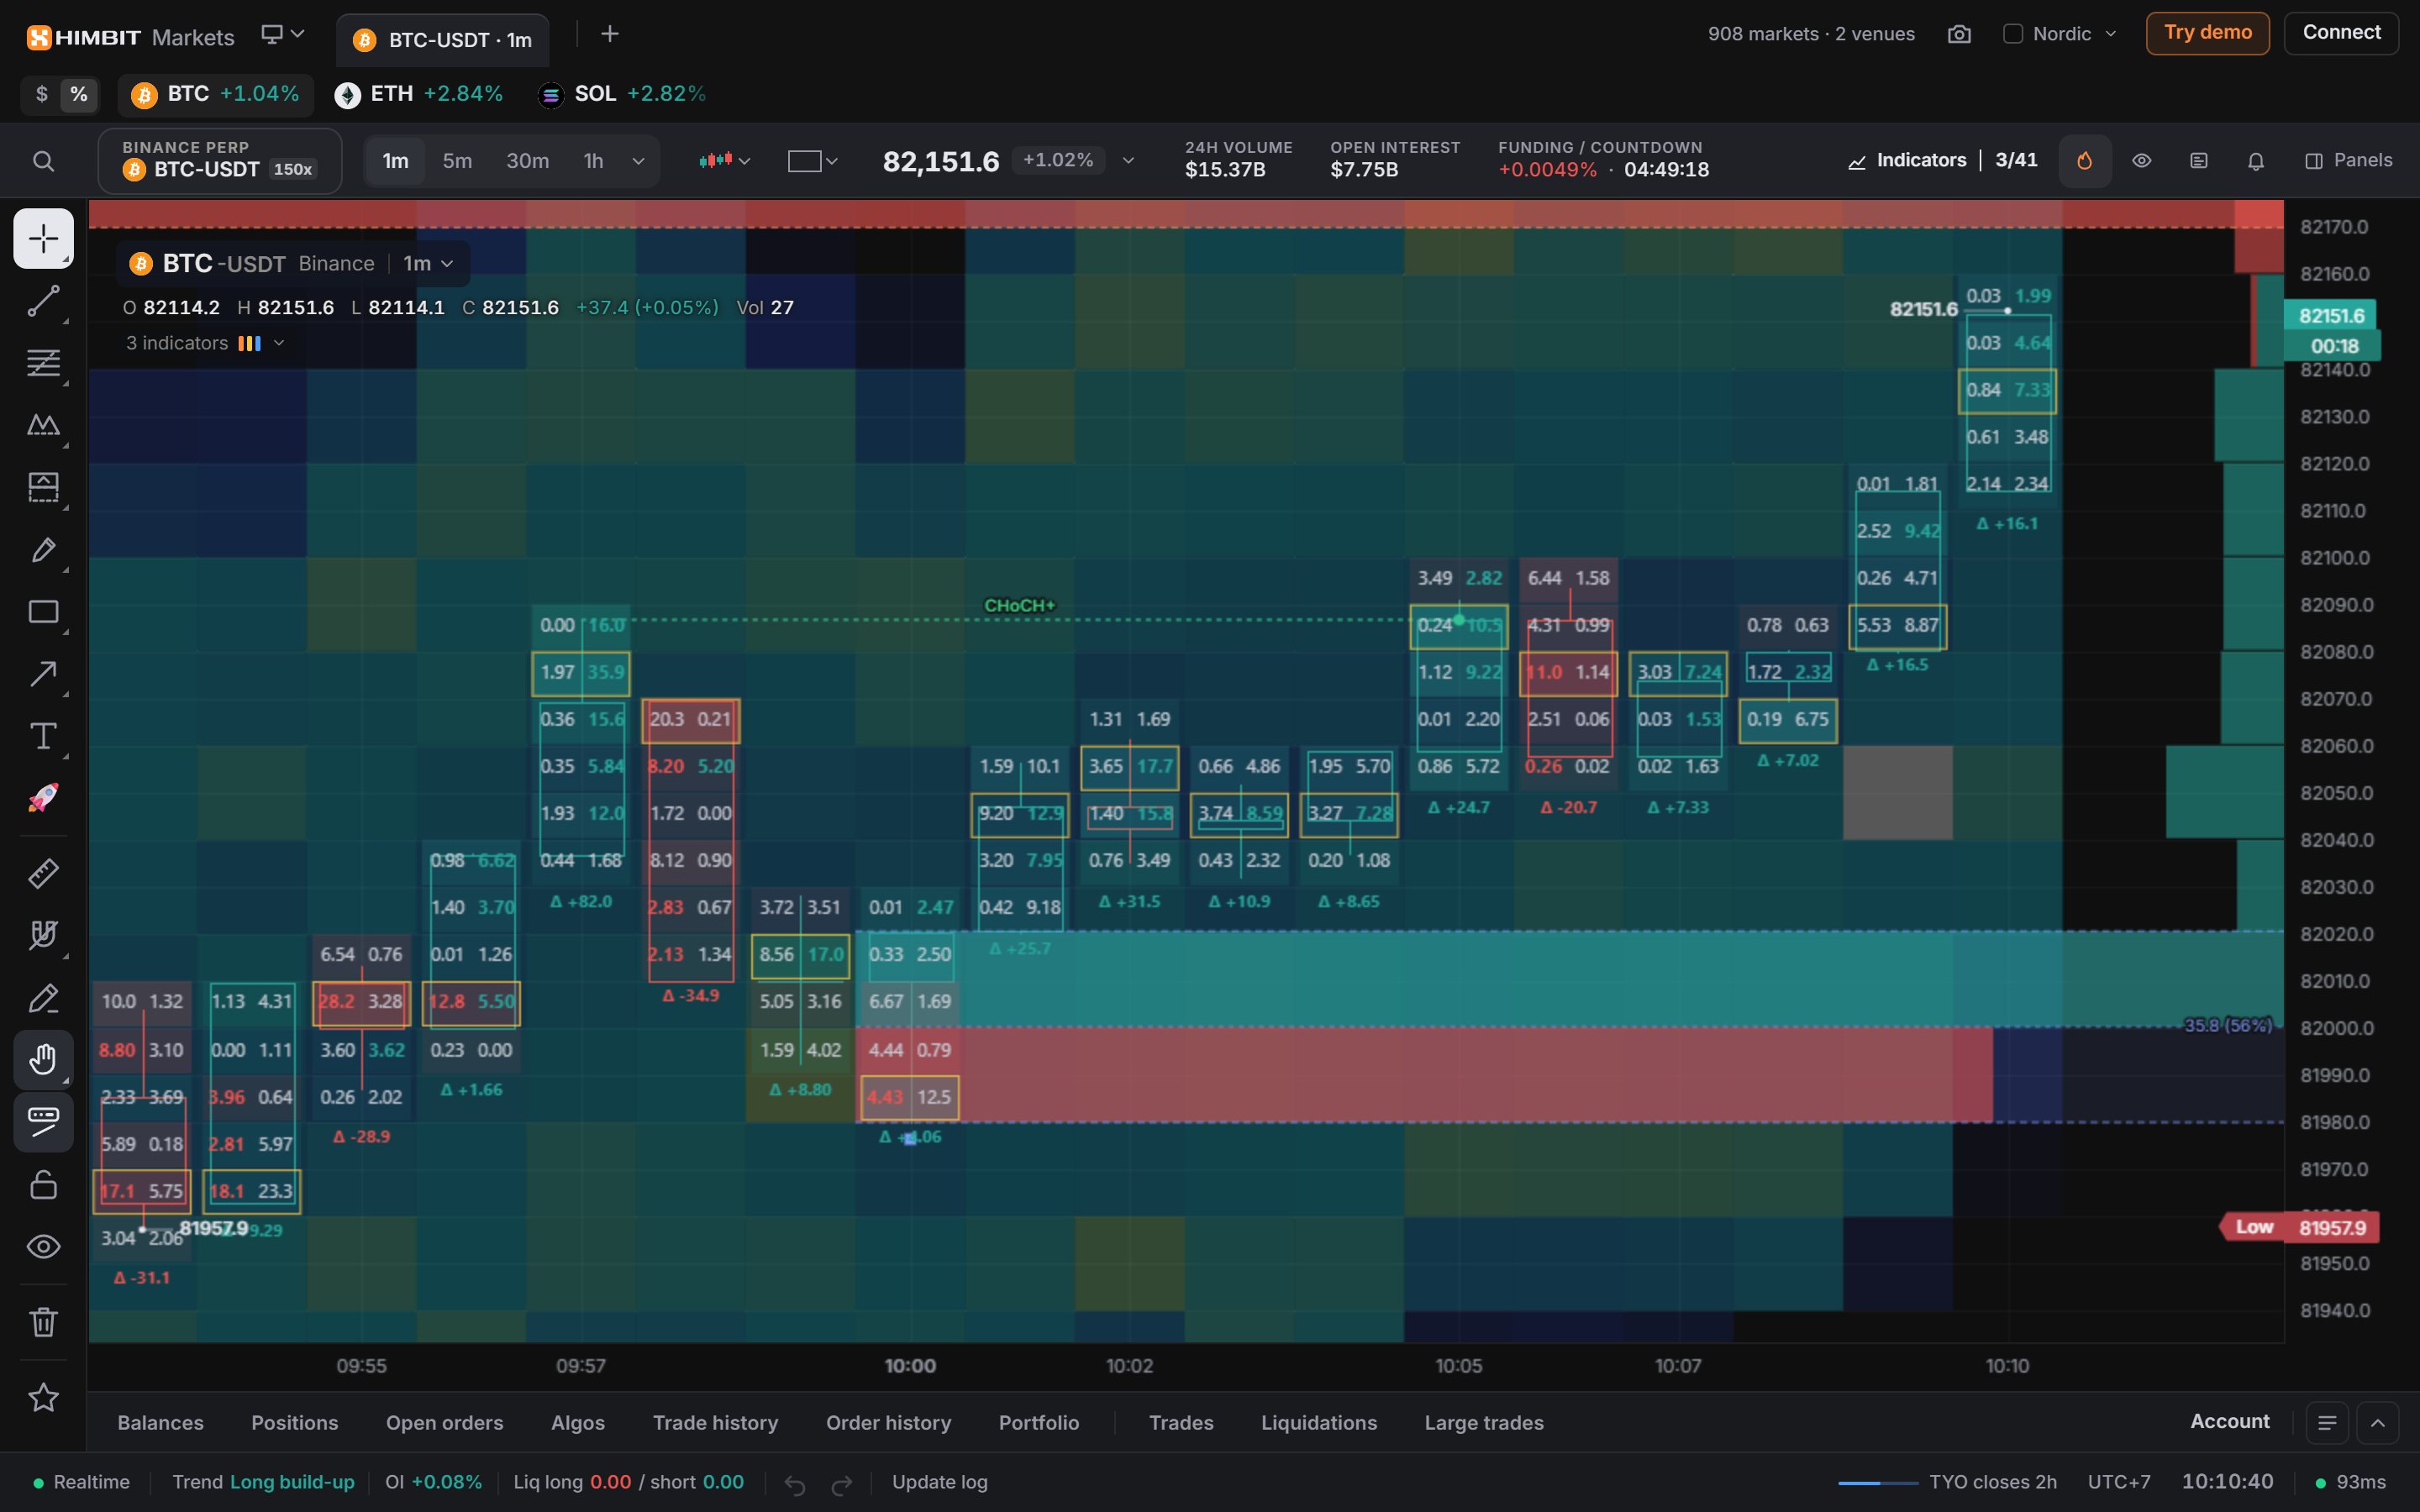Open the chart legend 1m interval dropdown
Screen dimensions: 2420x1512
pos(428,264)
